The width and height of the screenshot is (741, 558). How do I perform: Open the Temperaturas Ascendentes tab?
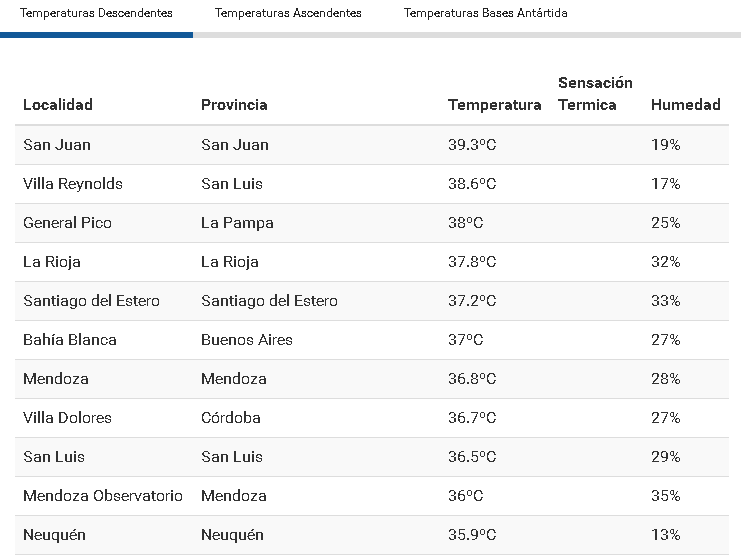pos(288,13)
